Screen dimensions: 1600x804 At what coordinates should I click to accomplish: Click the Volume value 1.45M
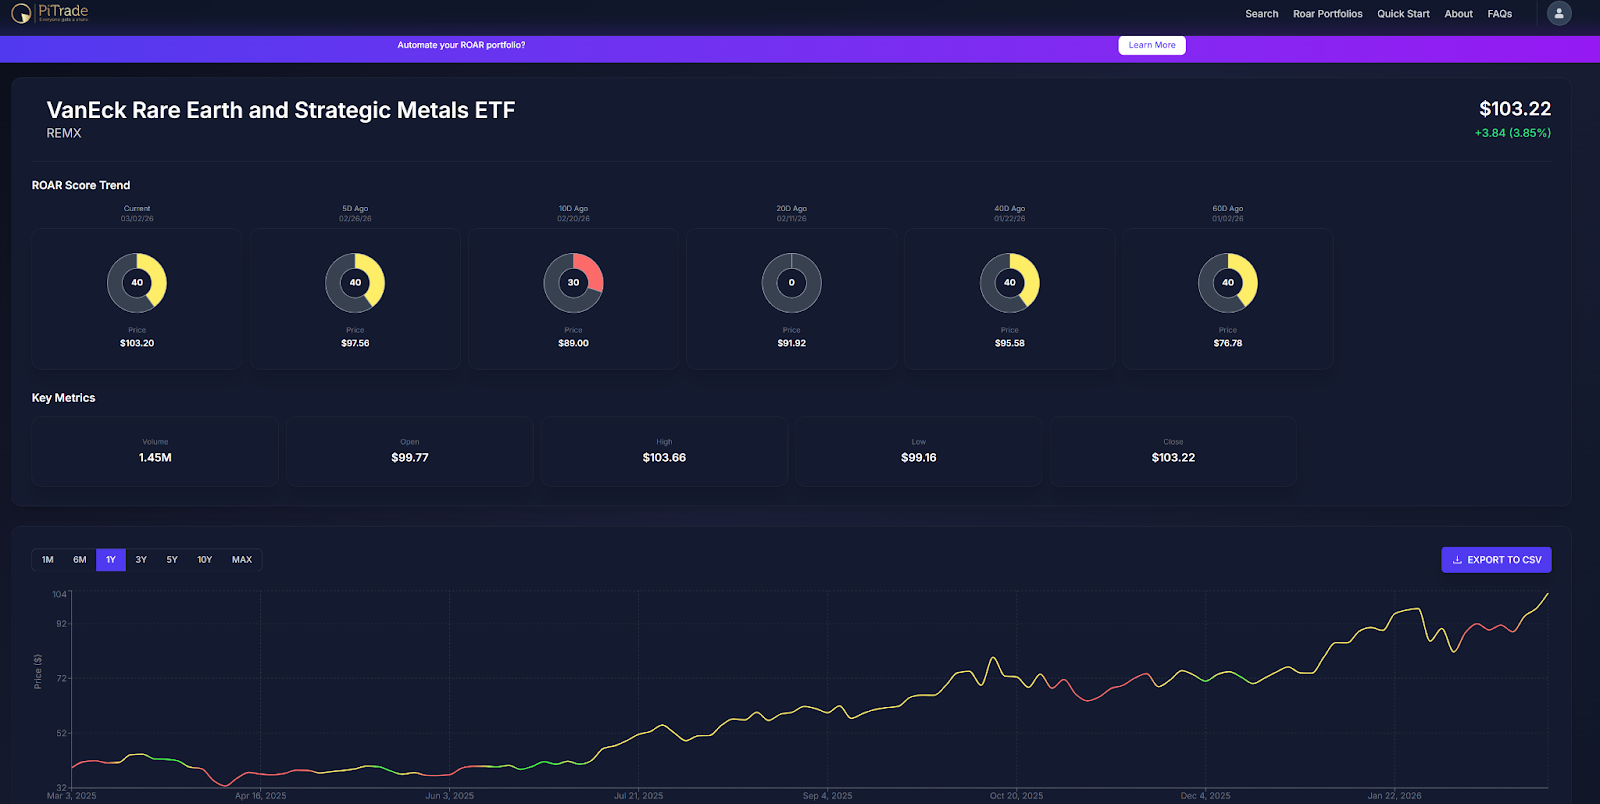pyautogui.click(x=155, y=458)
